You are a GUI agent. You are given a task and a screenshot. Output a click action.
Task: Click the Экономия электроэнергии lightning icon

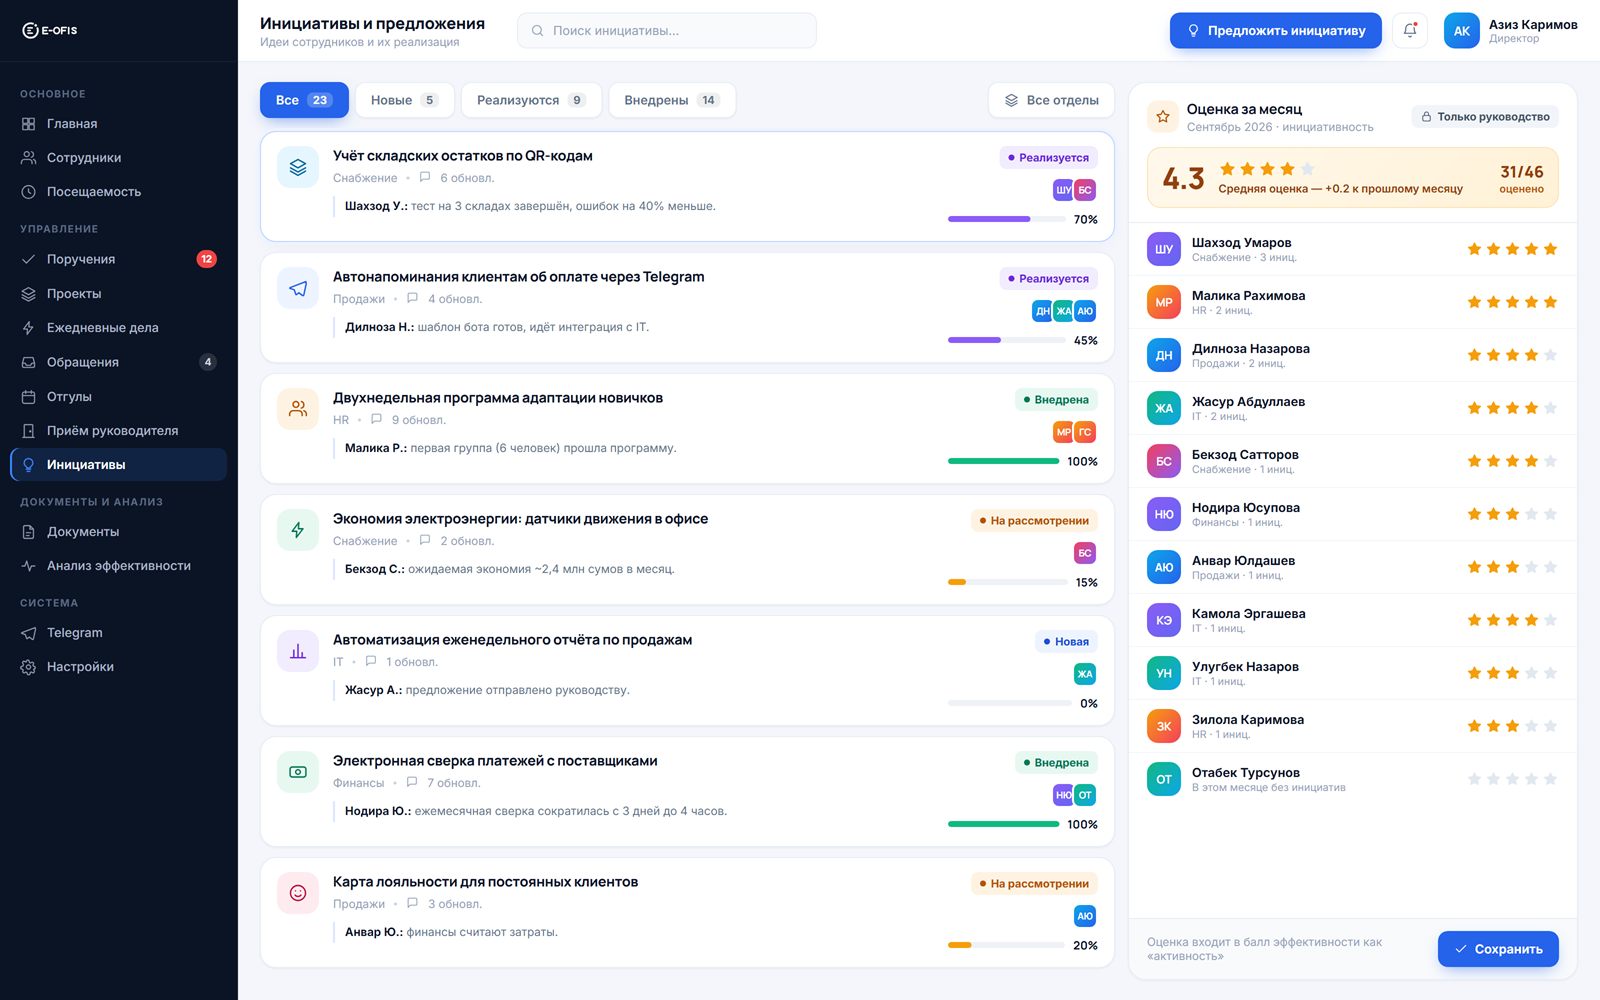[x=298, y=530]
